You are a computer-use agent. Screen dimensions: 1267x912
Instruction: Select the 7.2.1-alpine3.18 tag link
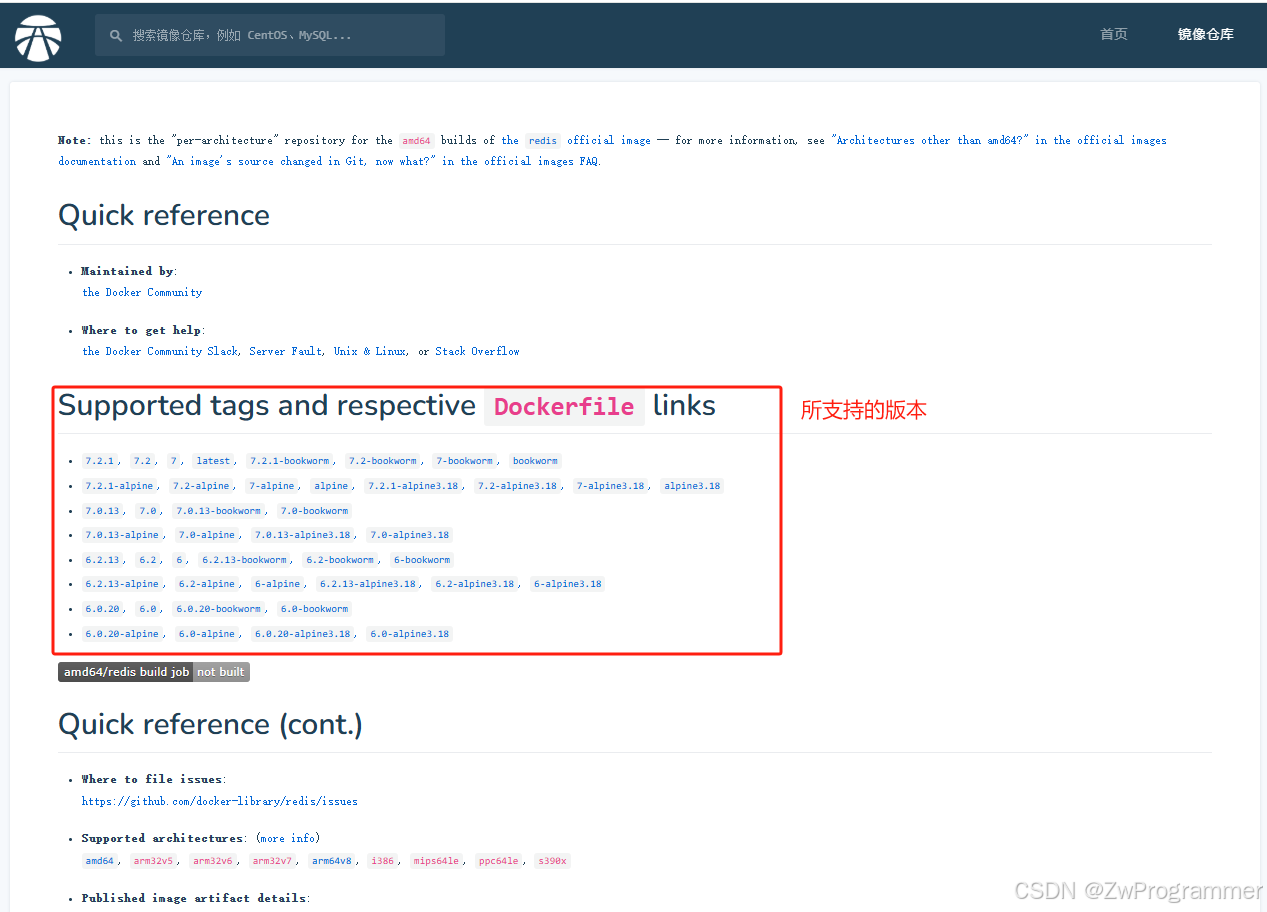click(412, 486)
